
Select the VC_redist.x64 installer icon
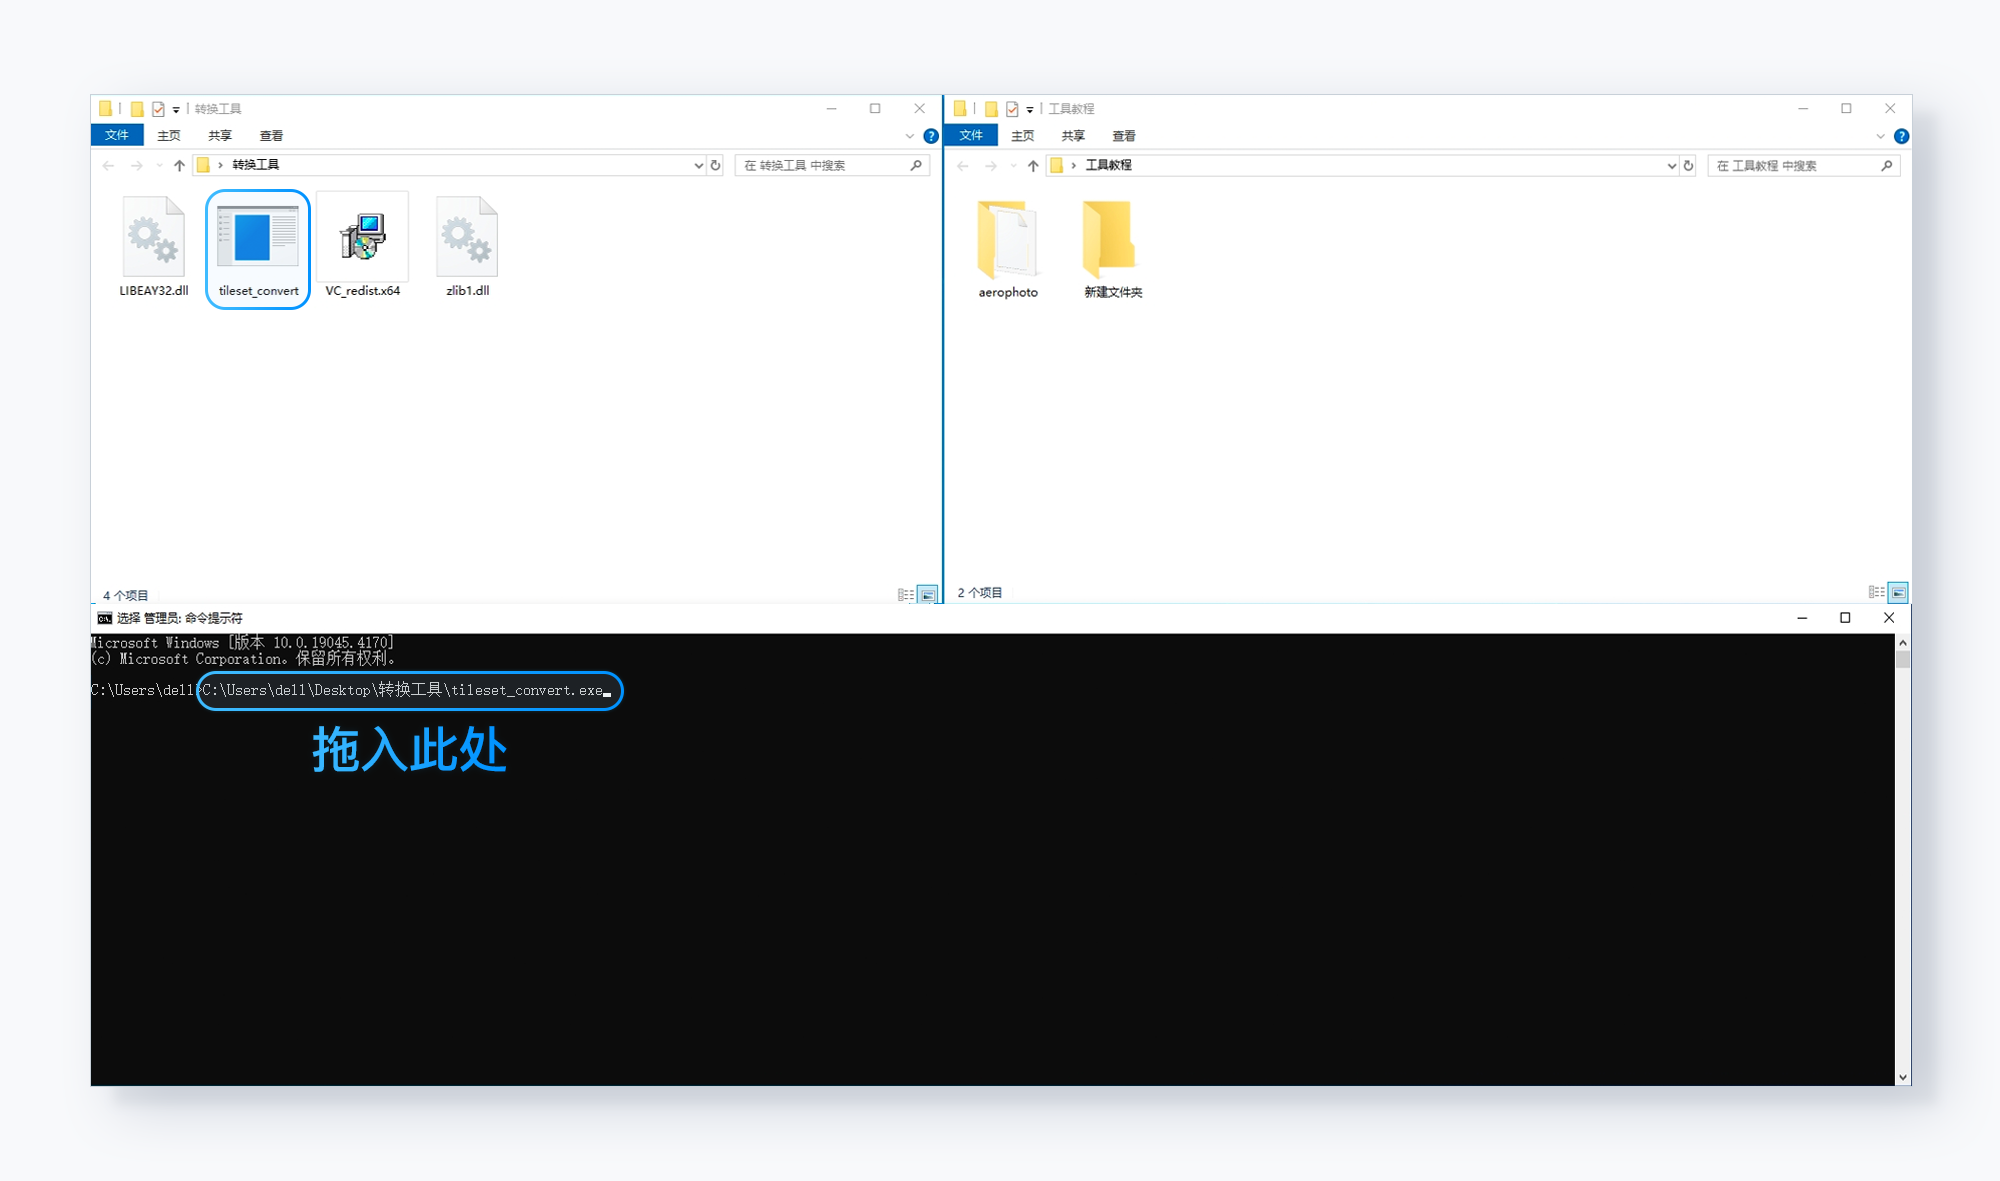click(x=362, y=236)
